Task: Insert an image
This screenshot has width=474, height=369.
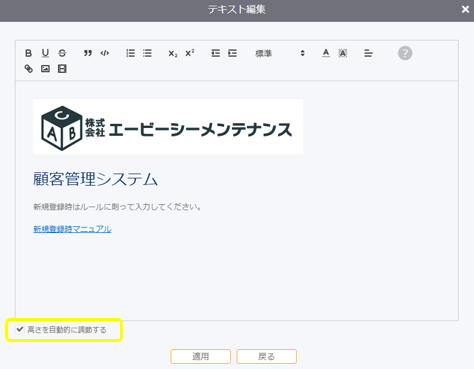Action: pos(45,69)
